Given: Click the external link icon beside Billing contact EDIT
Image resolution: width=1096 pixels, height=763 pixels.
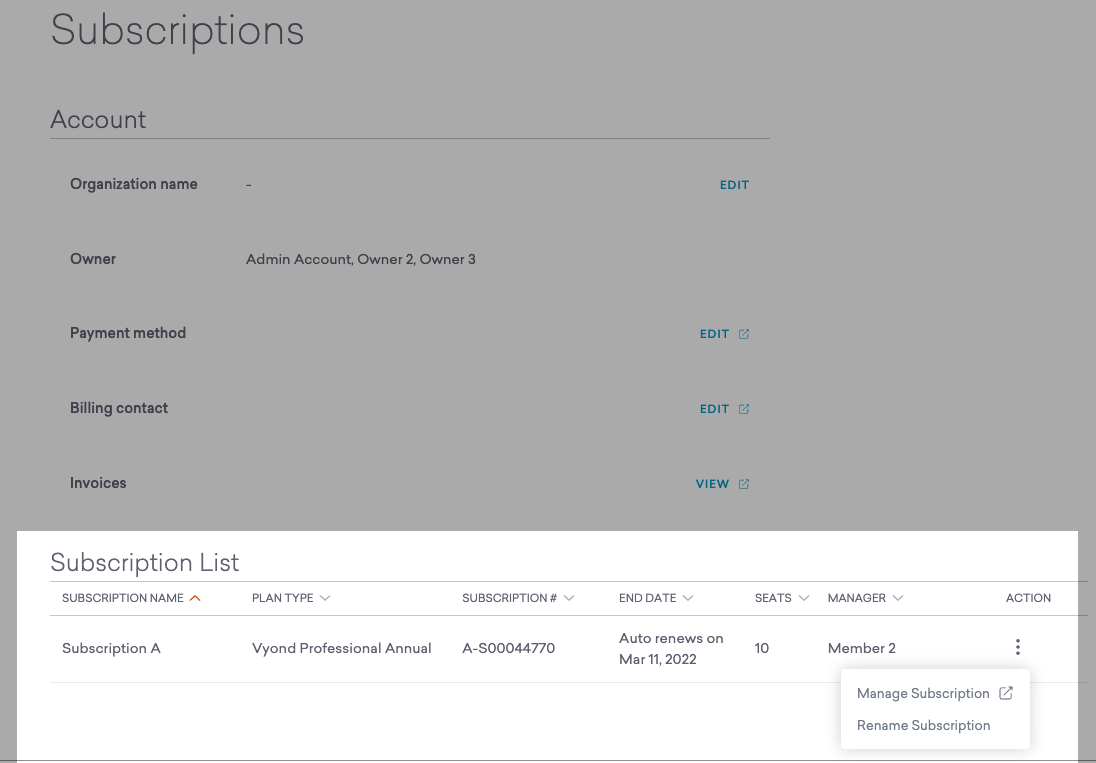Looking at the screenshot, I should (x=742, y=408).
